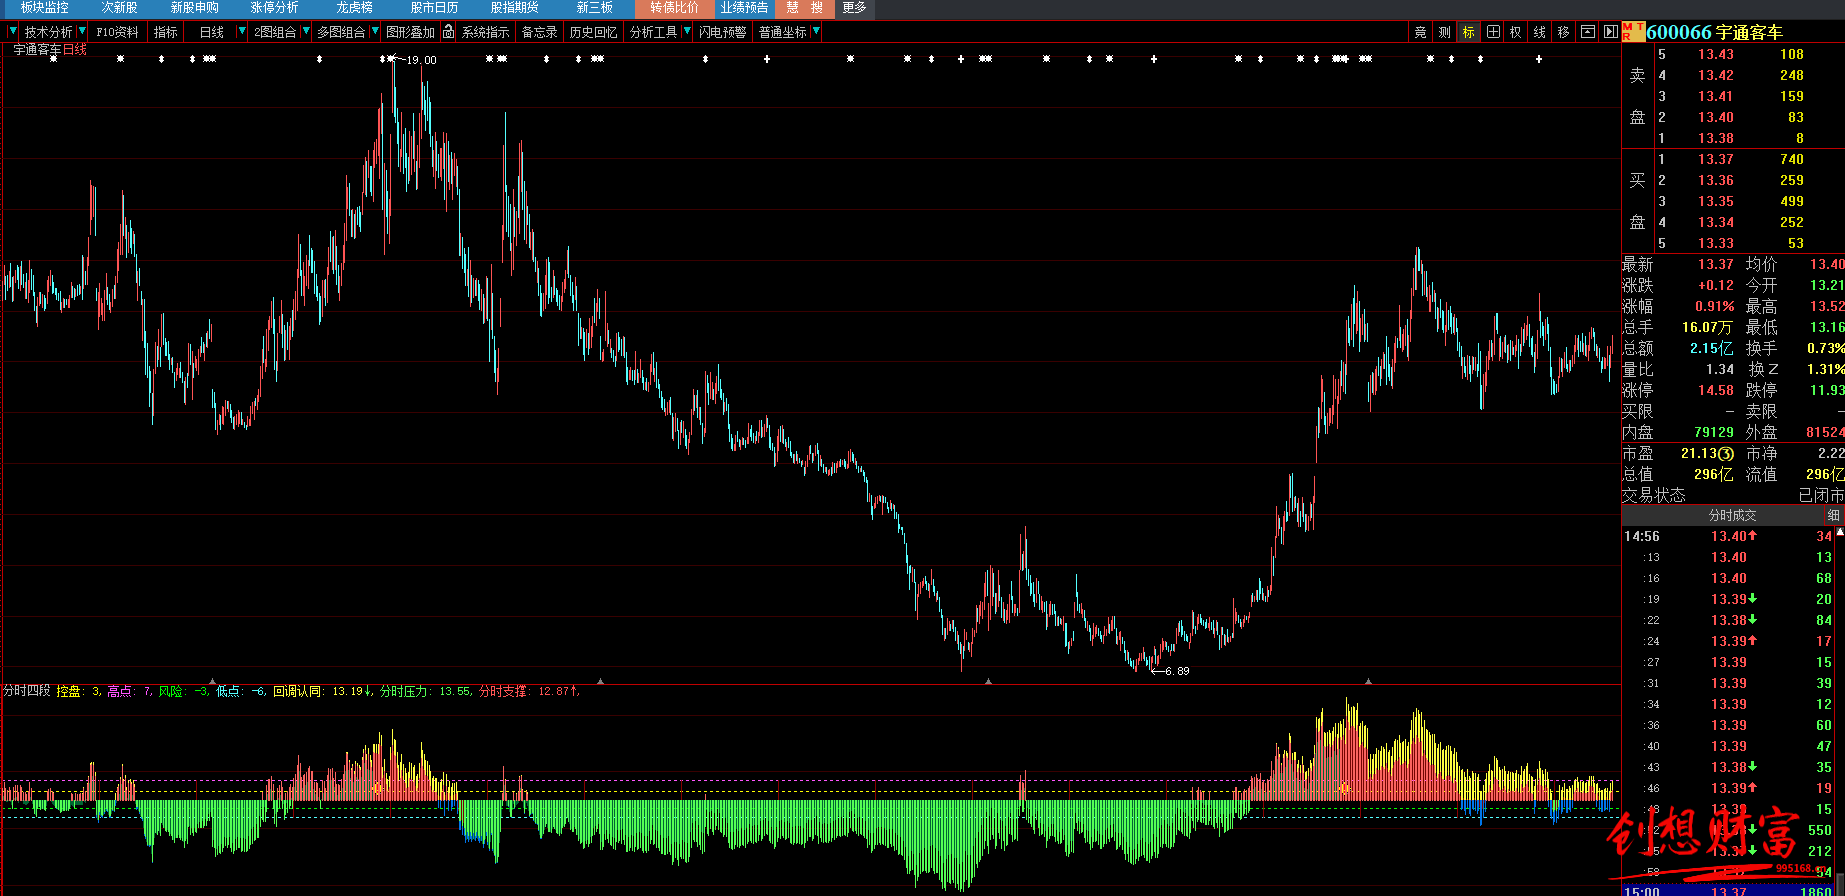This screenshot has width=1845, height=896.
Task: Open the 新股申购 tab
Action: click(x=194, y=8)
